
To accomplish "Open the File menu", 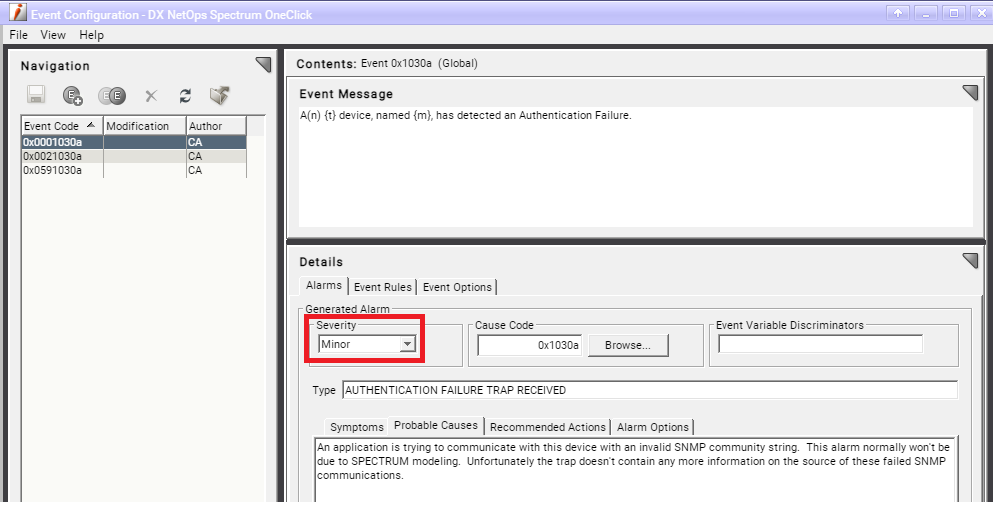I will coord(18,35).
